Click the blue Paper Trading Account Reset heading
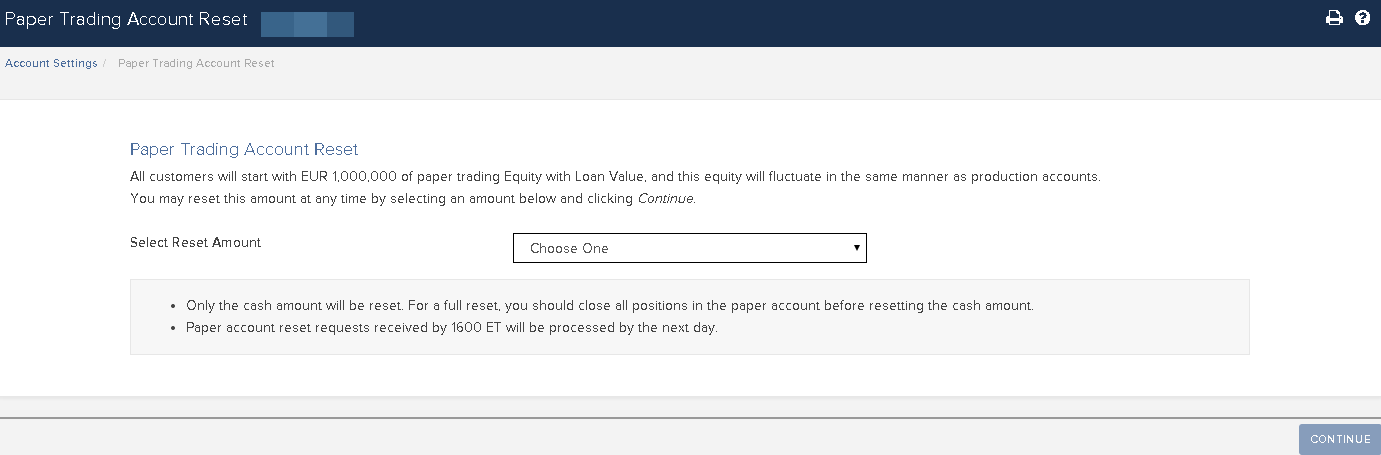 tap(244, 150)
